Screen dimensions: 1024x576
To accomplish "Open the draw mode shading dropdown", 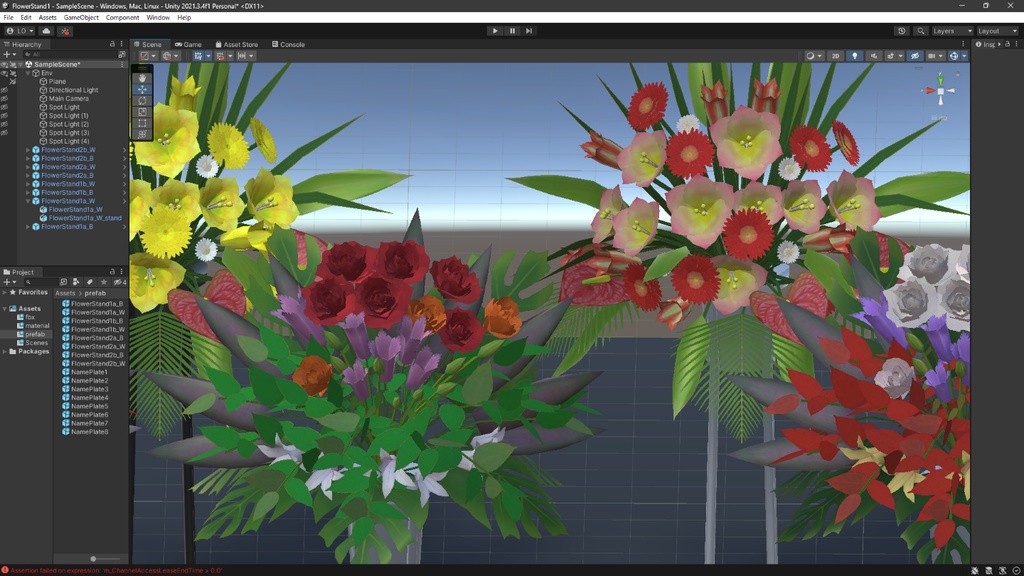I will (x=814, y=56).
